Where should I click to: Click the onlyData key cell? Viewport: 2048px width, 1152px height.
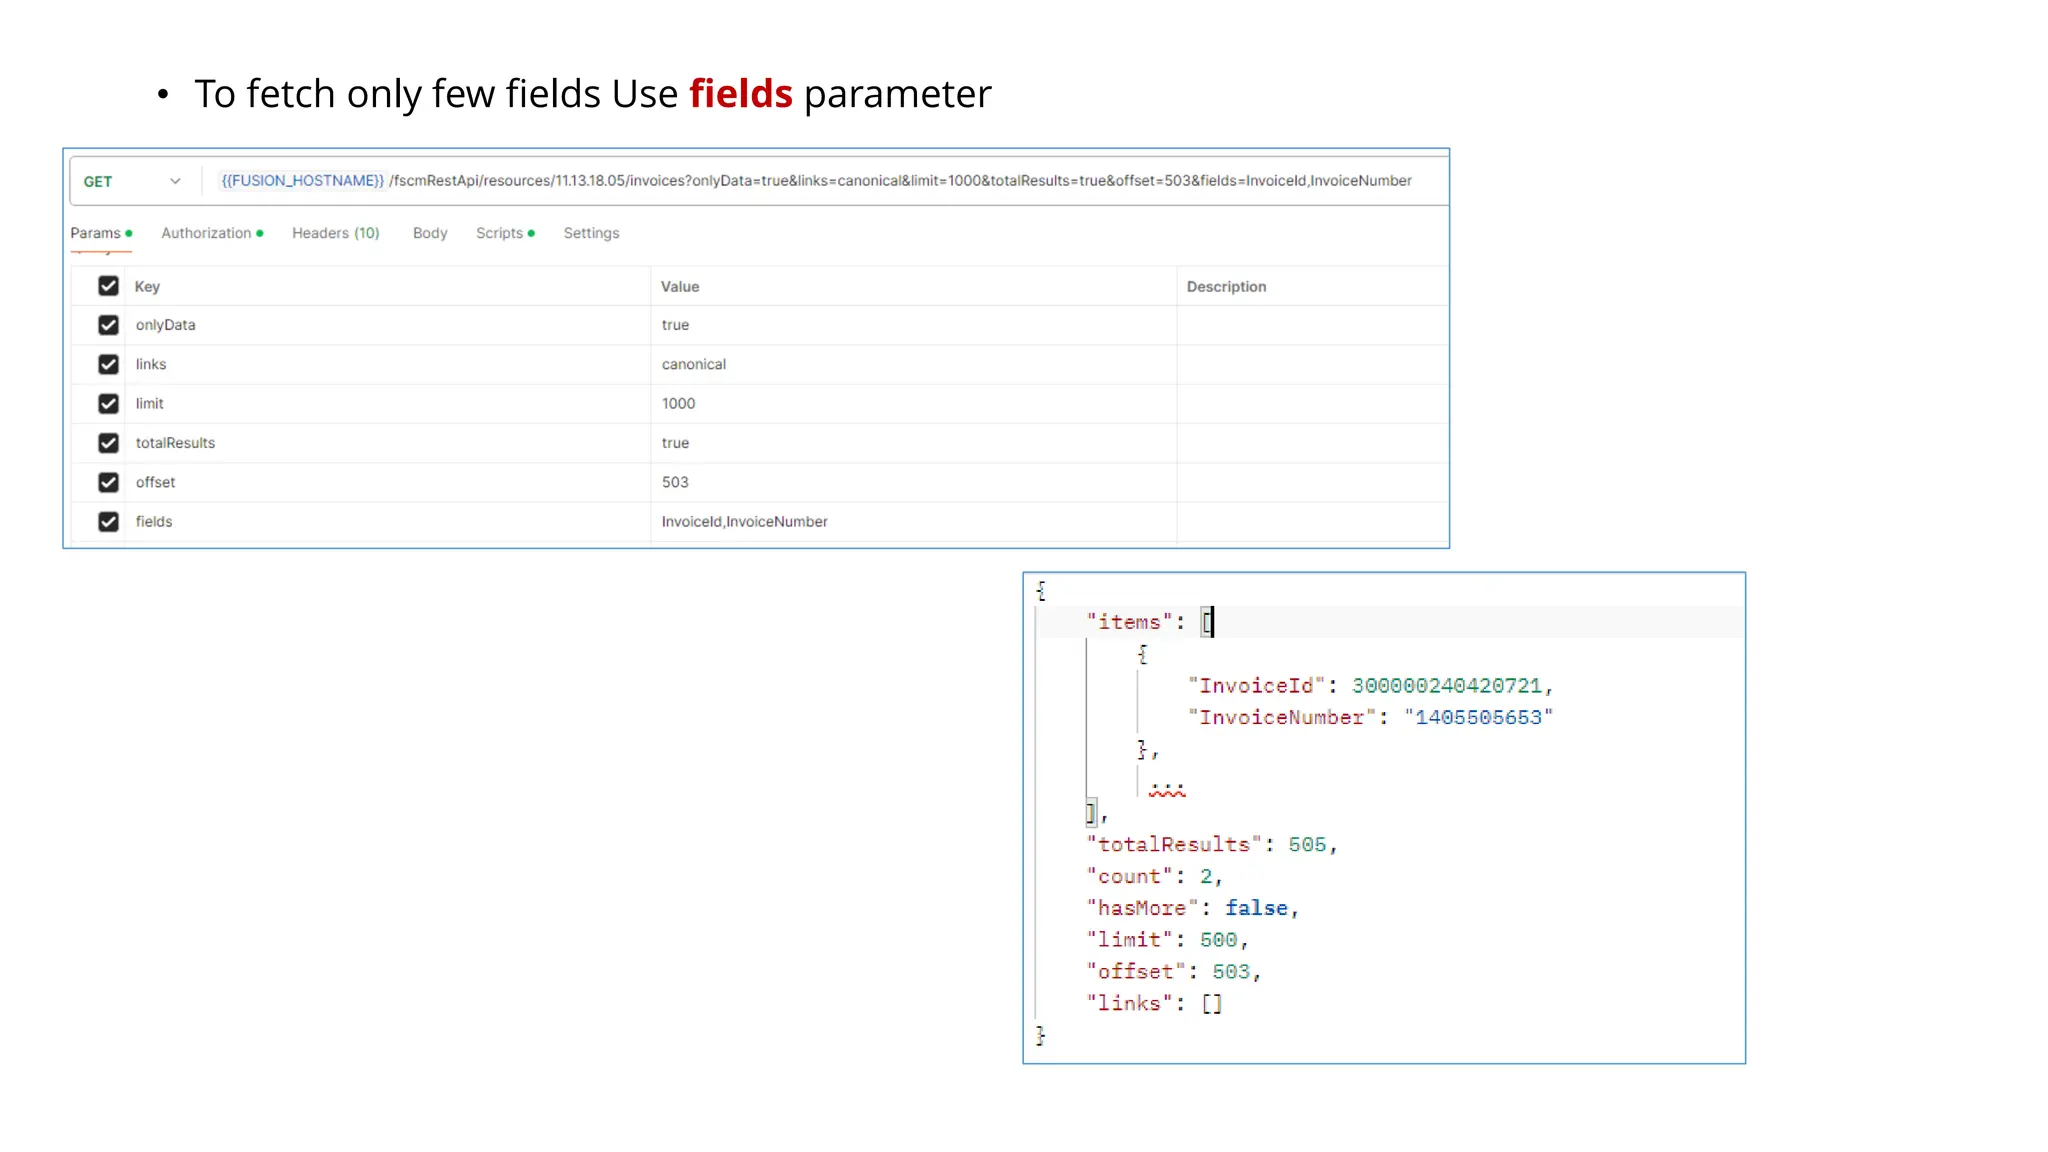388,325
